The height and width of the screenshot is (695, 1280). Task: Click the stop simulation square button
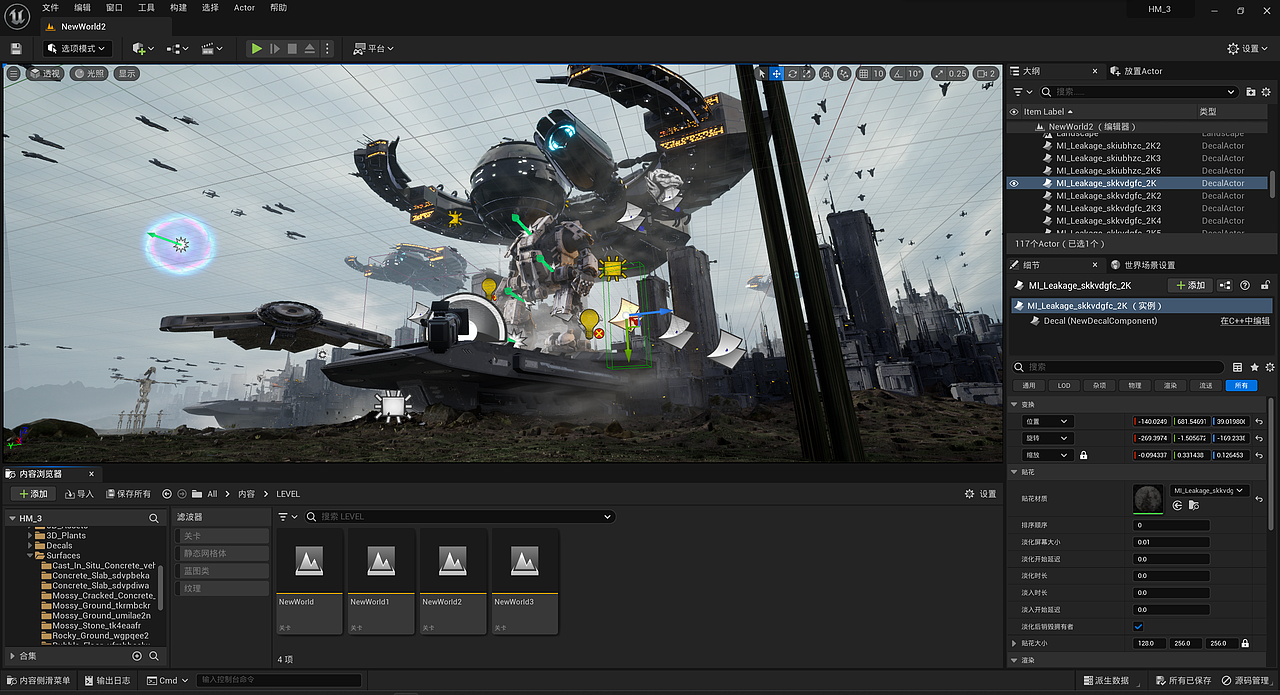point(292,48)
